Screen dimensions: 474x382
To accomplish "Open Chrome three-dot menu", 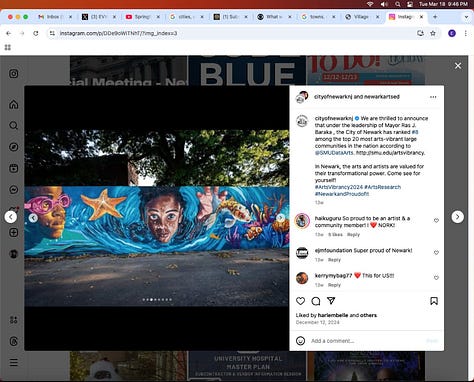I will [466, 33].
